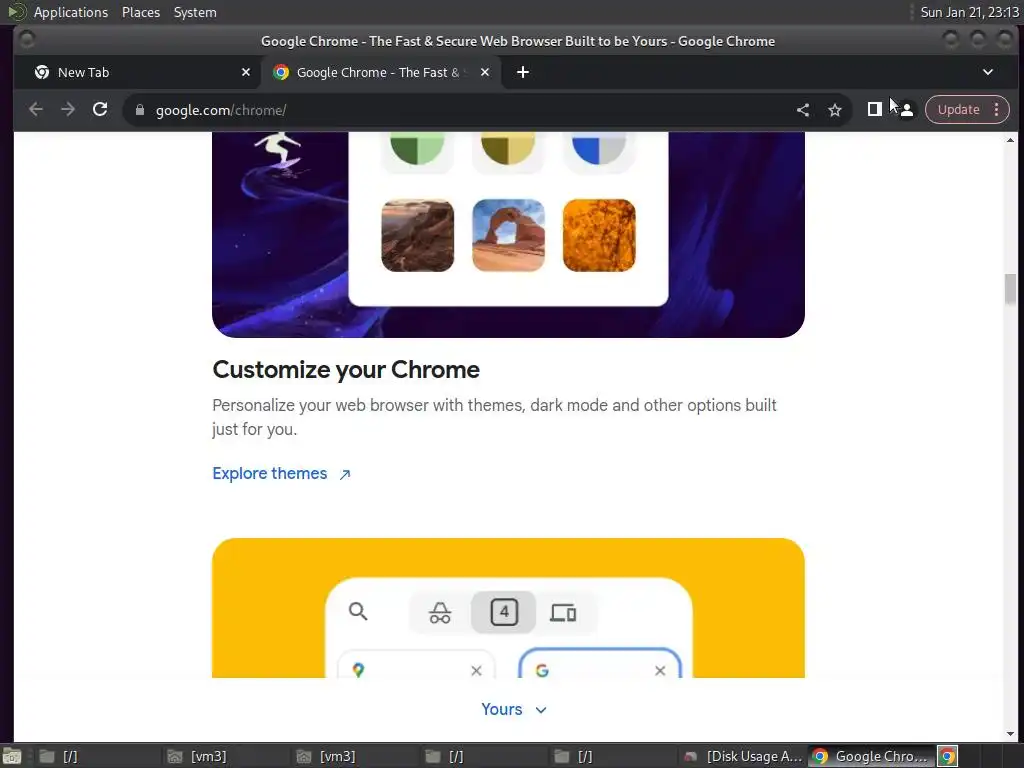This screenshot has width=1024, height=768.
Task: Reload the current Chrome page
Action: tap(100, 110)
